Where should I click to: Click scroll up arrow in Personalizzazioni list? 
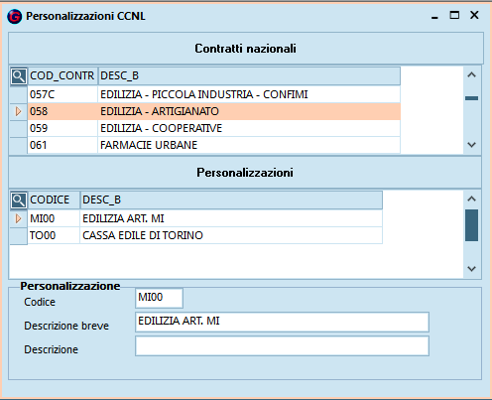point(472,199)
